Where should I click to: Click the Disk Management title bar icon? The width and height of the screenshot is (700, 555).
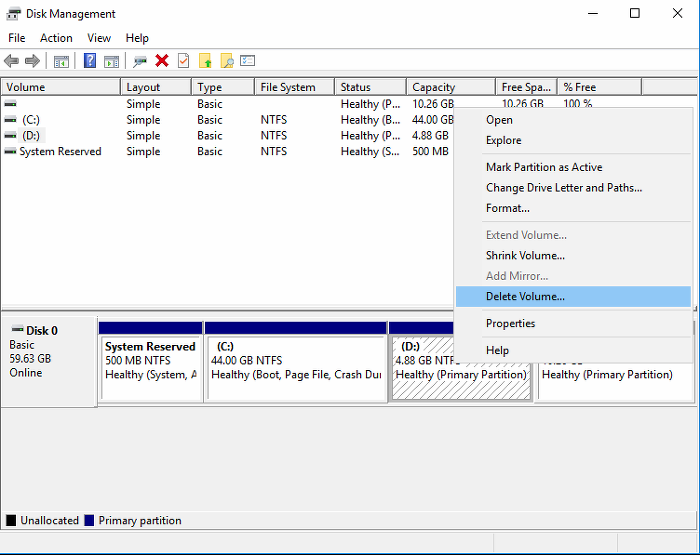coord(13,14)
